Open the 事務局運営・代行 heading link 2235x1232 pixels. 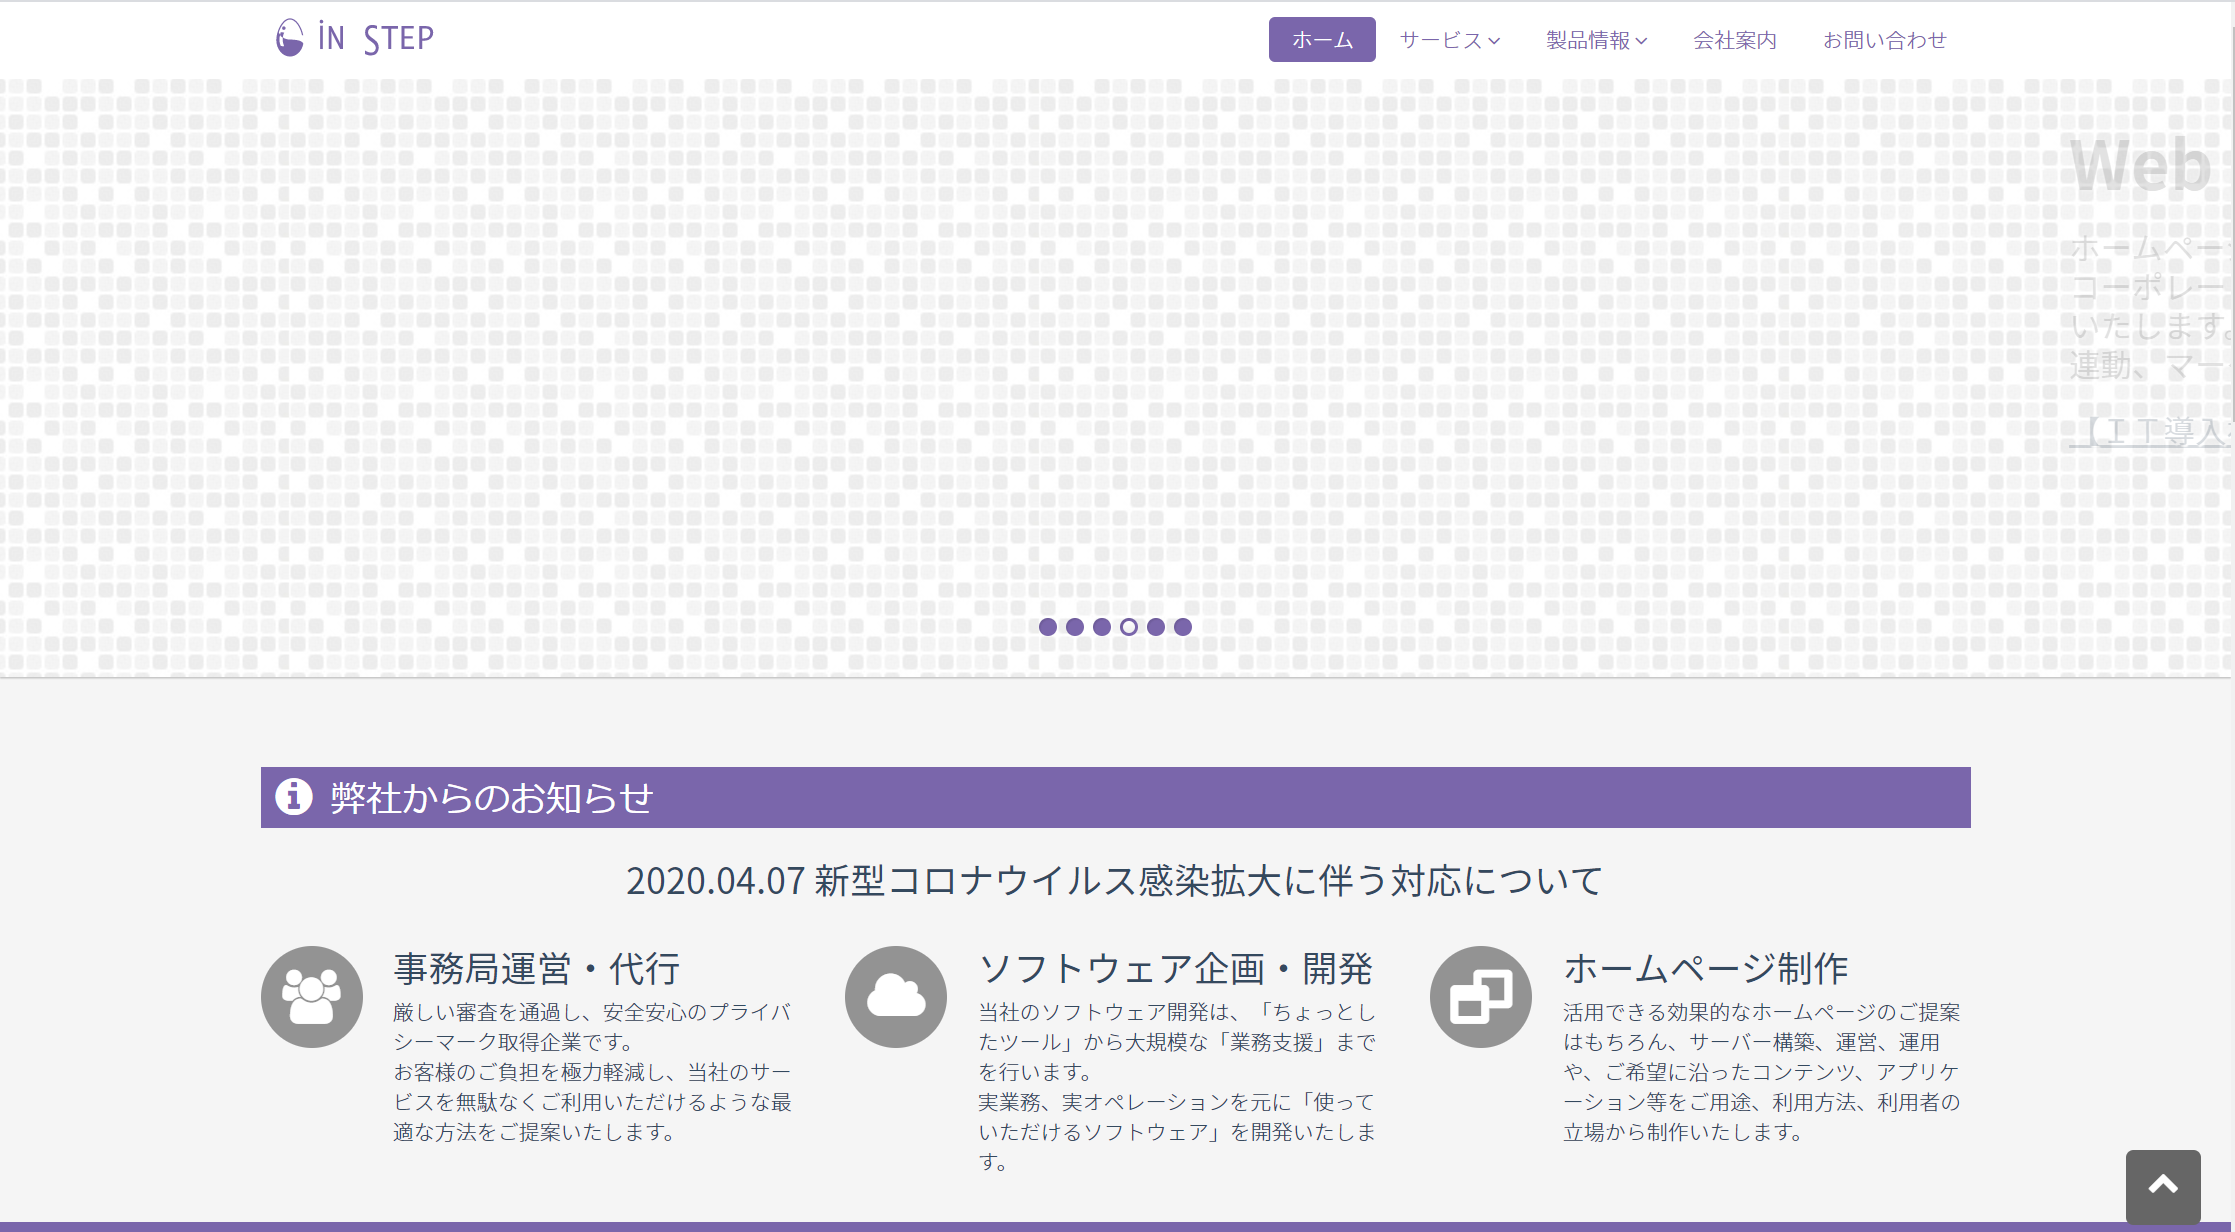pyautogui.click(x=537, y=969)
